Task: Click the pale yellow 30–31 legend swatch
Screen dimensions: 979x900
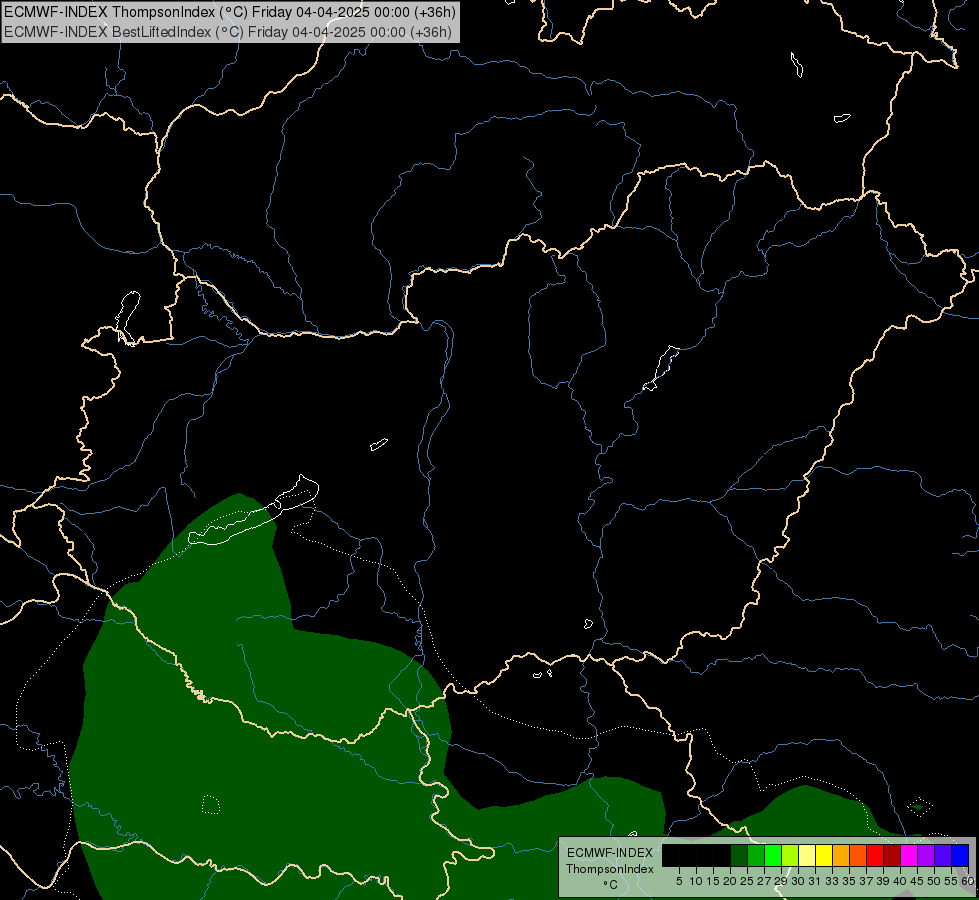Action: (x=807, y=855)
